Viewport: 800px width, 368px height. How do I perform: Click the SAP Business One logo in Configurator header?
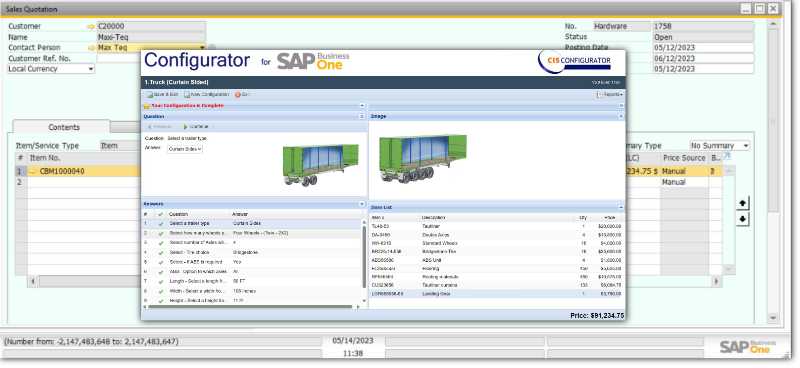pyautogui.click(x=313, y=61)
